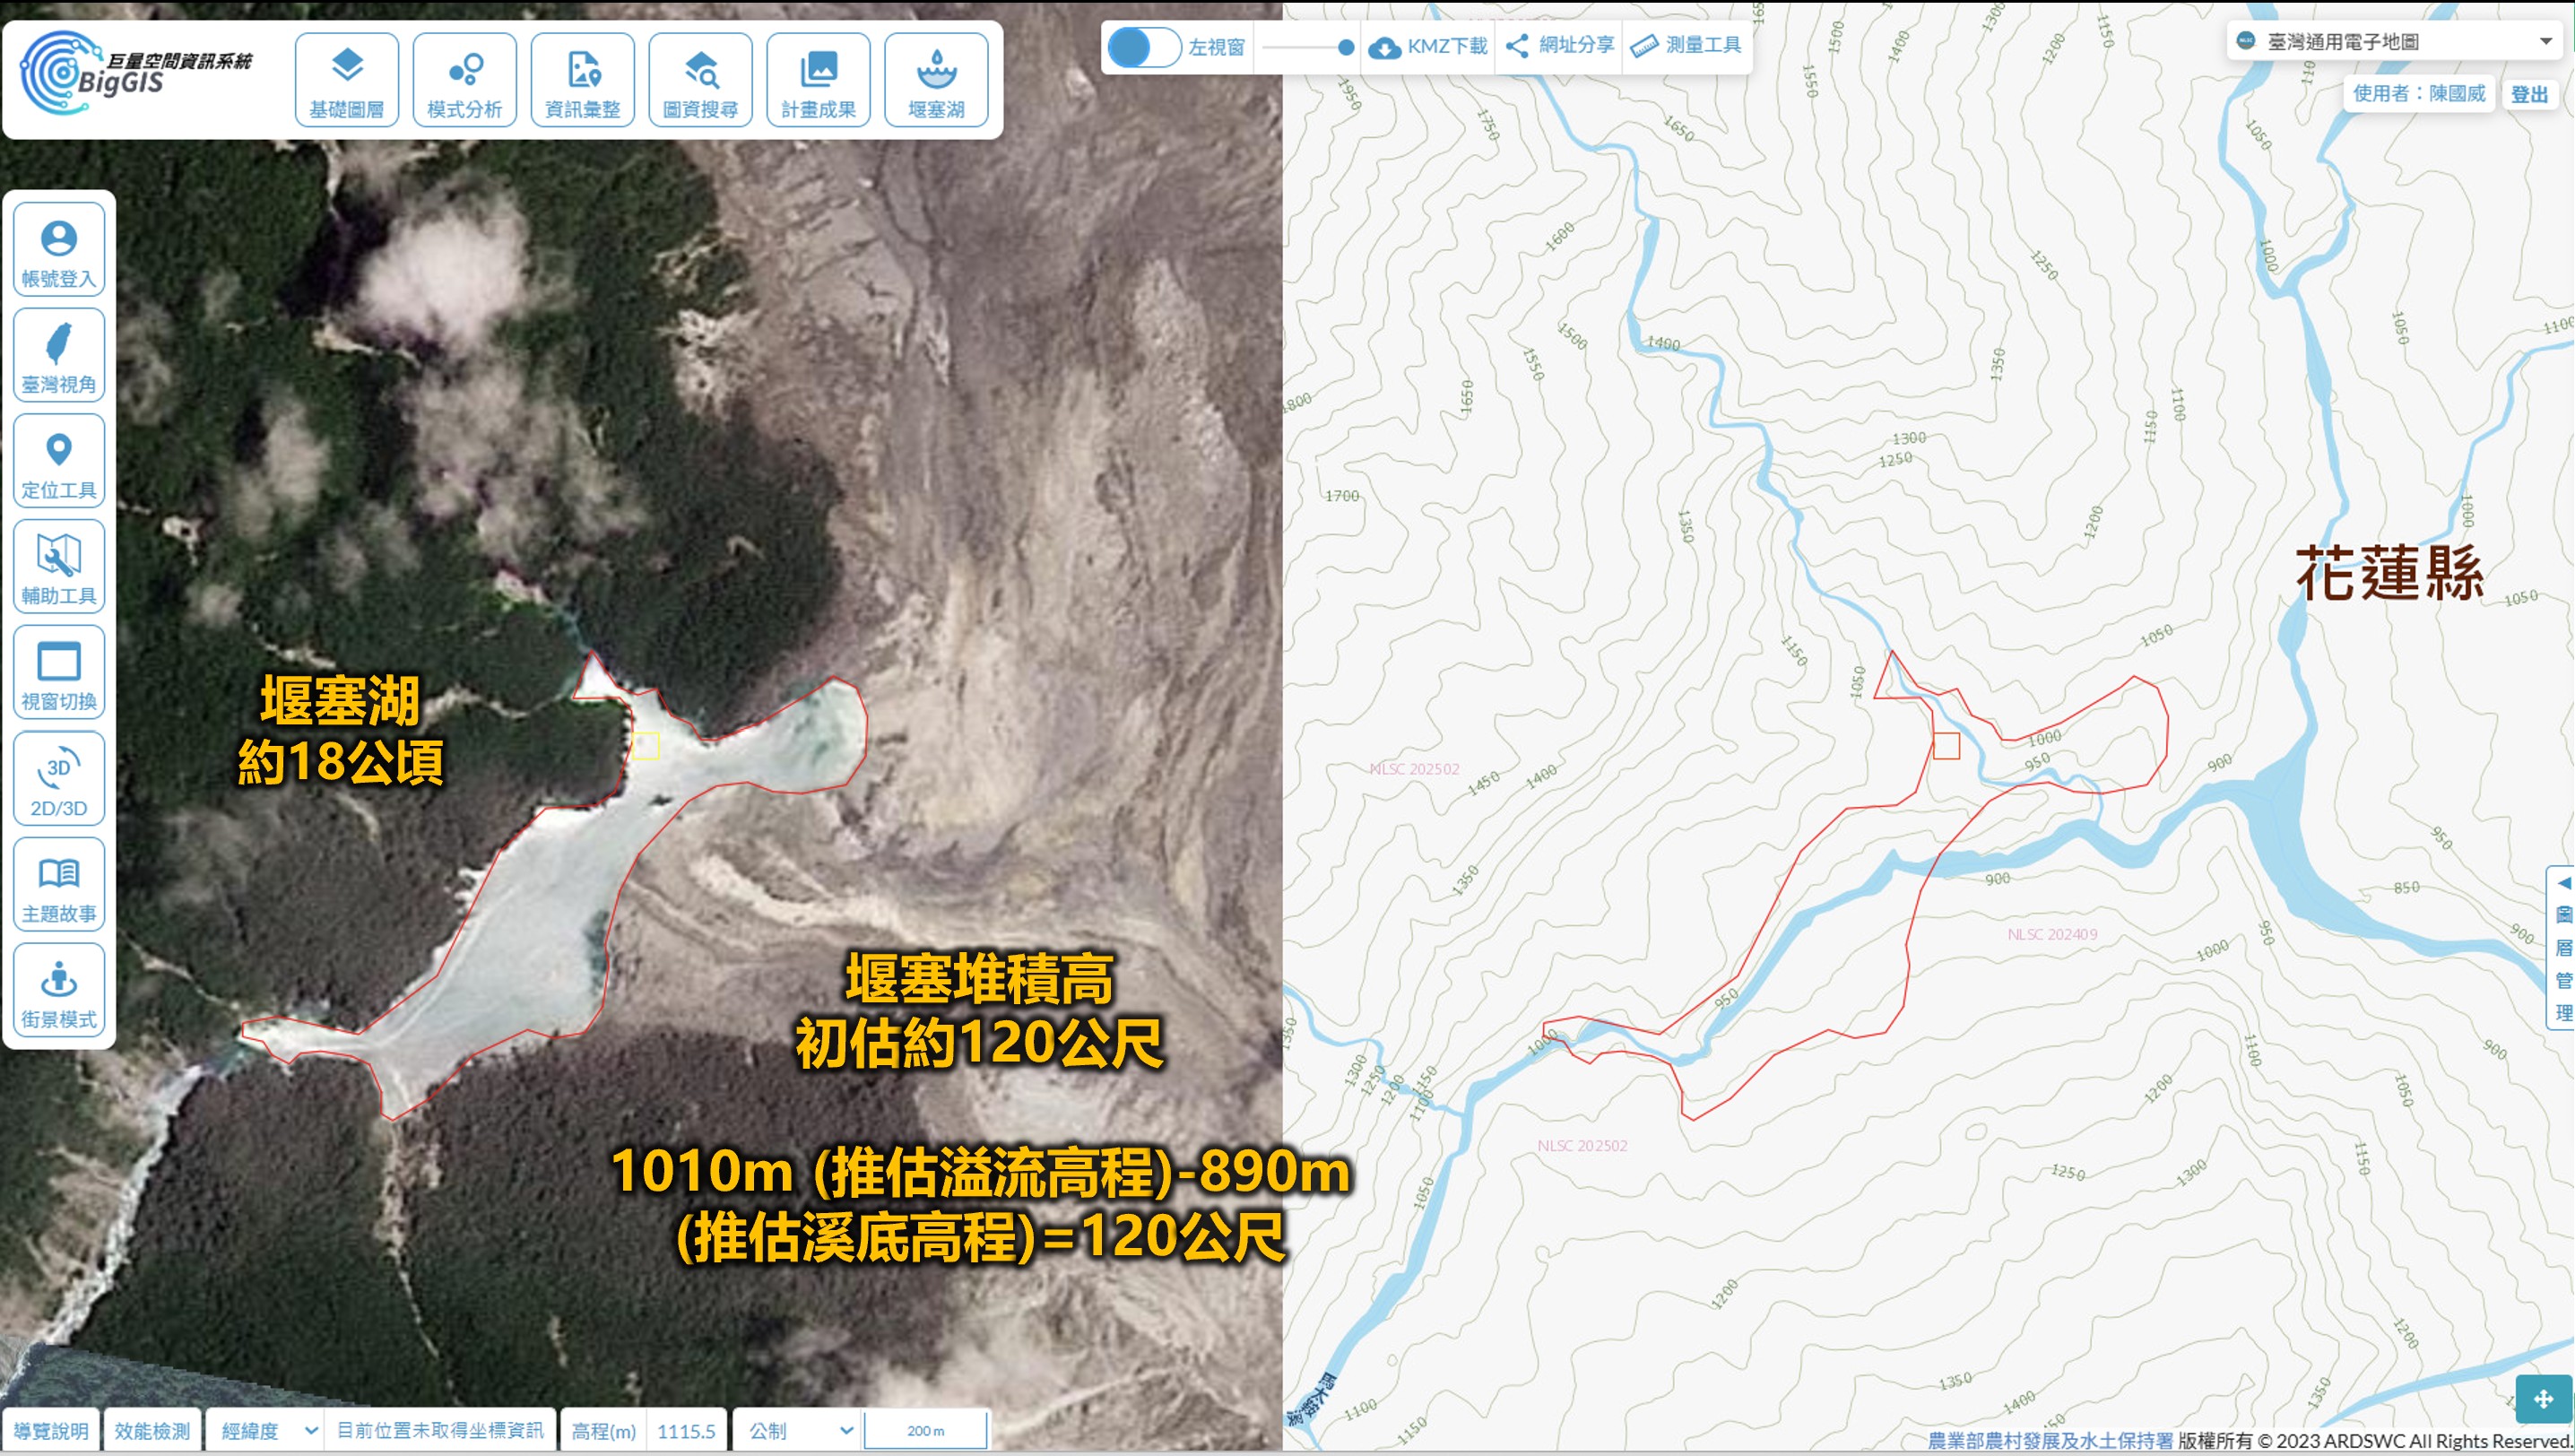The image size is (2575, 1456).
Task: Open 輔助工具 auxiliary tools
Action: (x=59, y=566)
